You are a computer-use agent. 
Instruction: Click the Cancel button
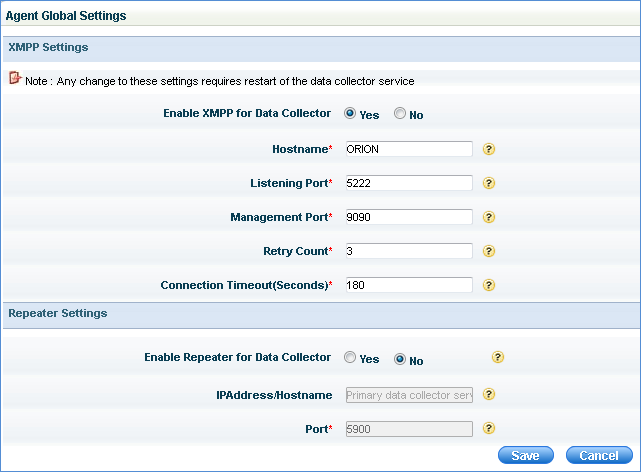(x=599, y=455)
